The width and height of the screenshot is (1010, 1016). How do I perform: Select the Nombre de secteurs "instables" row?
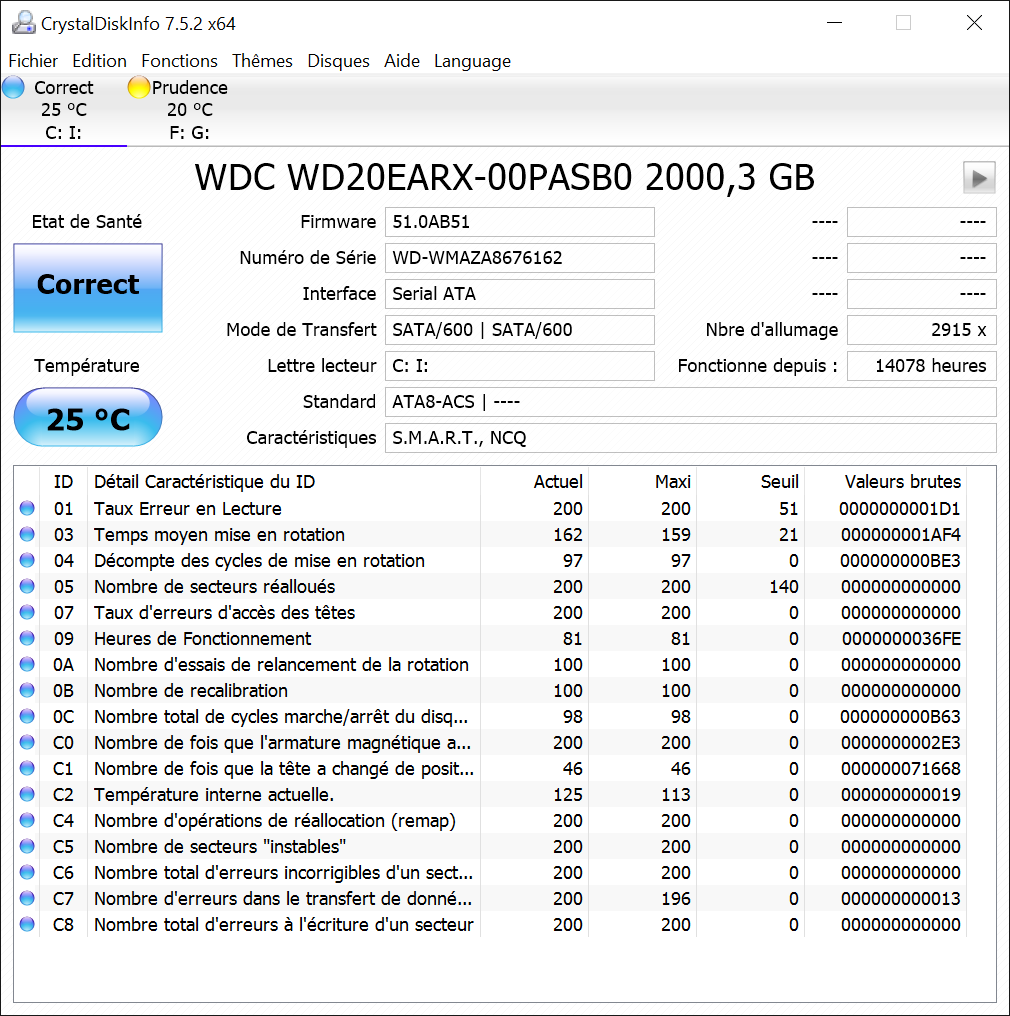click(492, 847)
